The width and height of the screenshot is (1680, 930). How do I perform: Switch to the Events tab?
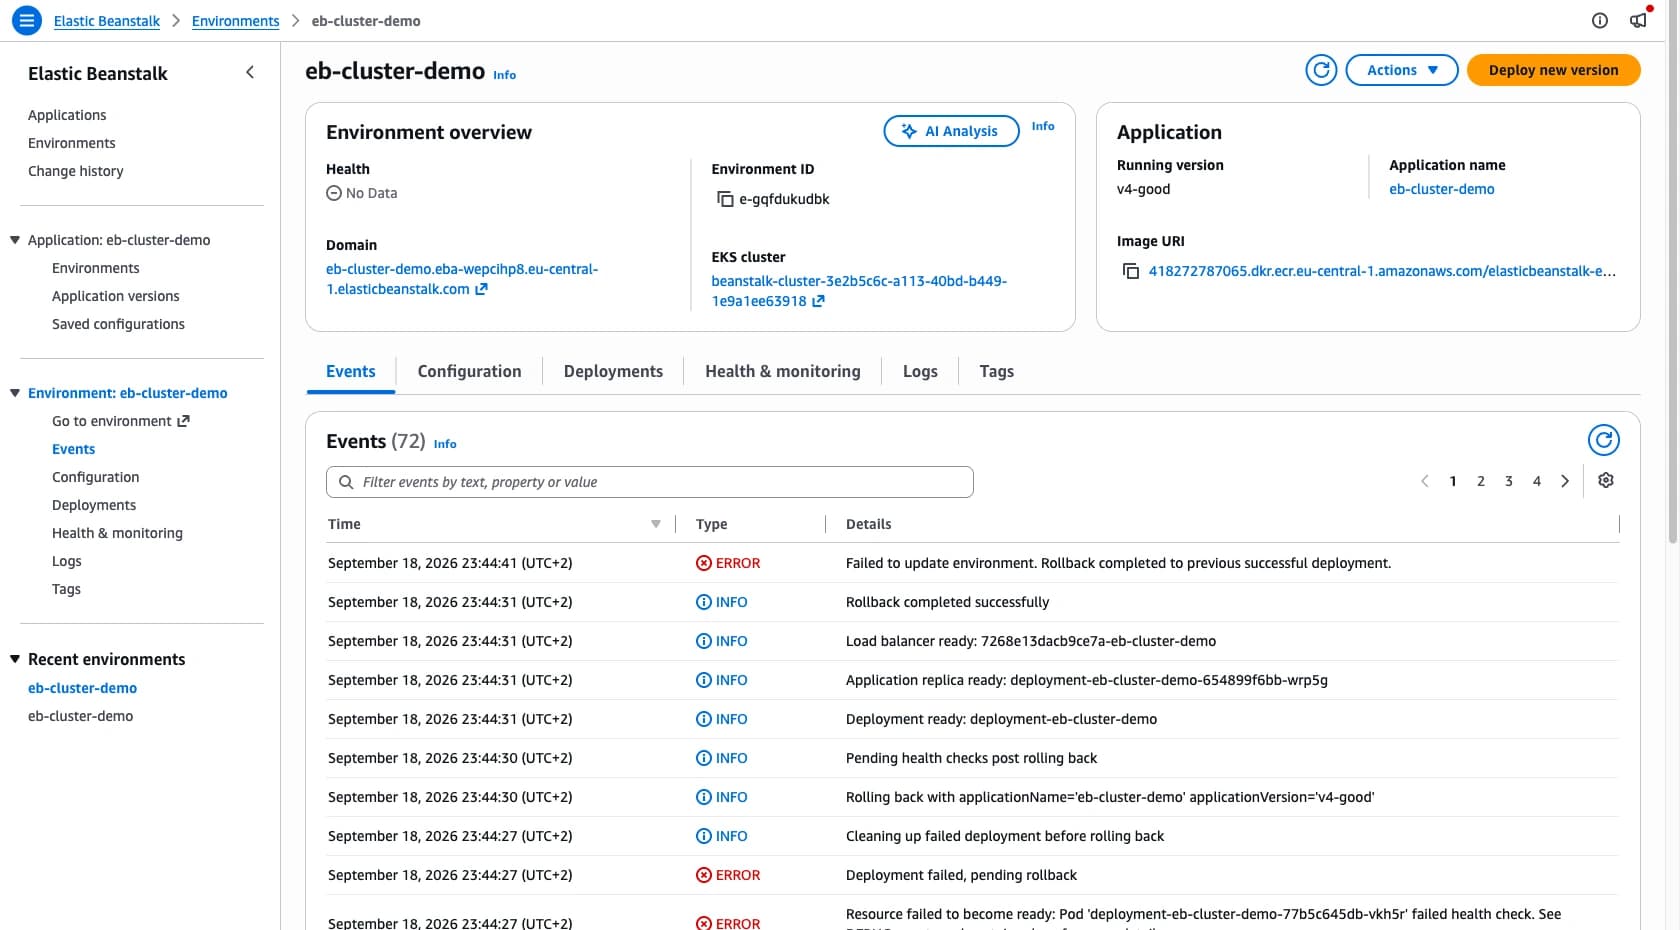351,371
